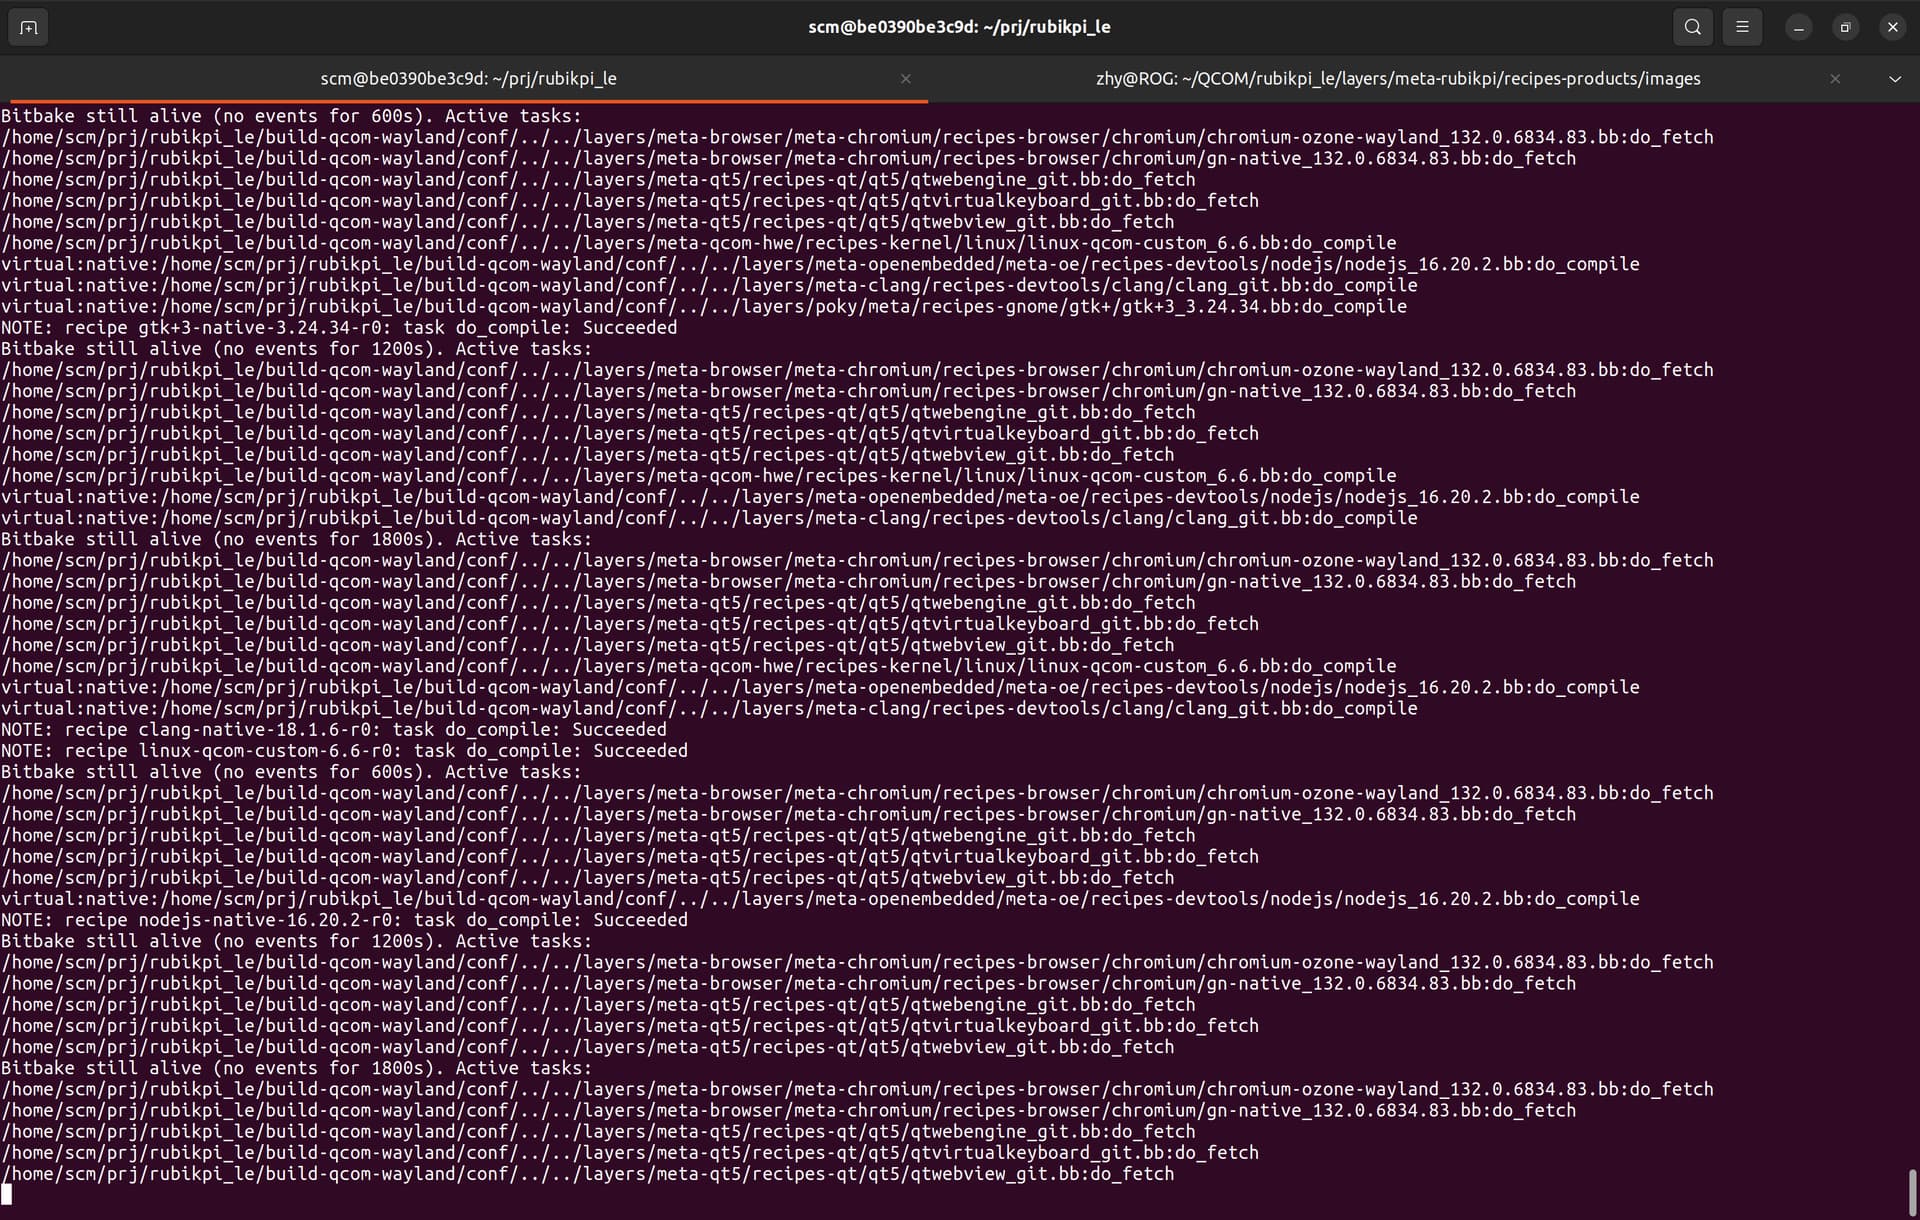Open a new terminal tab
The image size is (1920, 1220).
coord(28,27)
